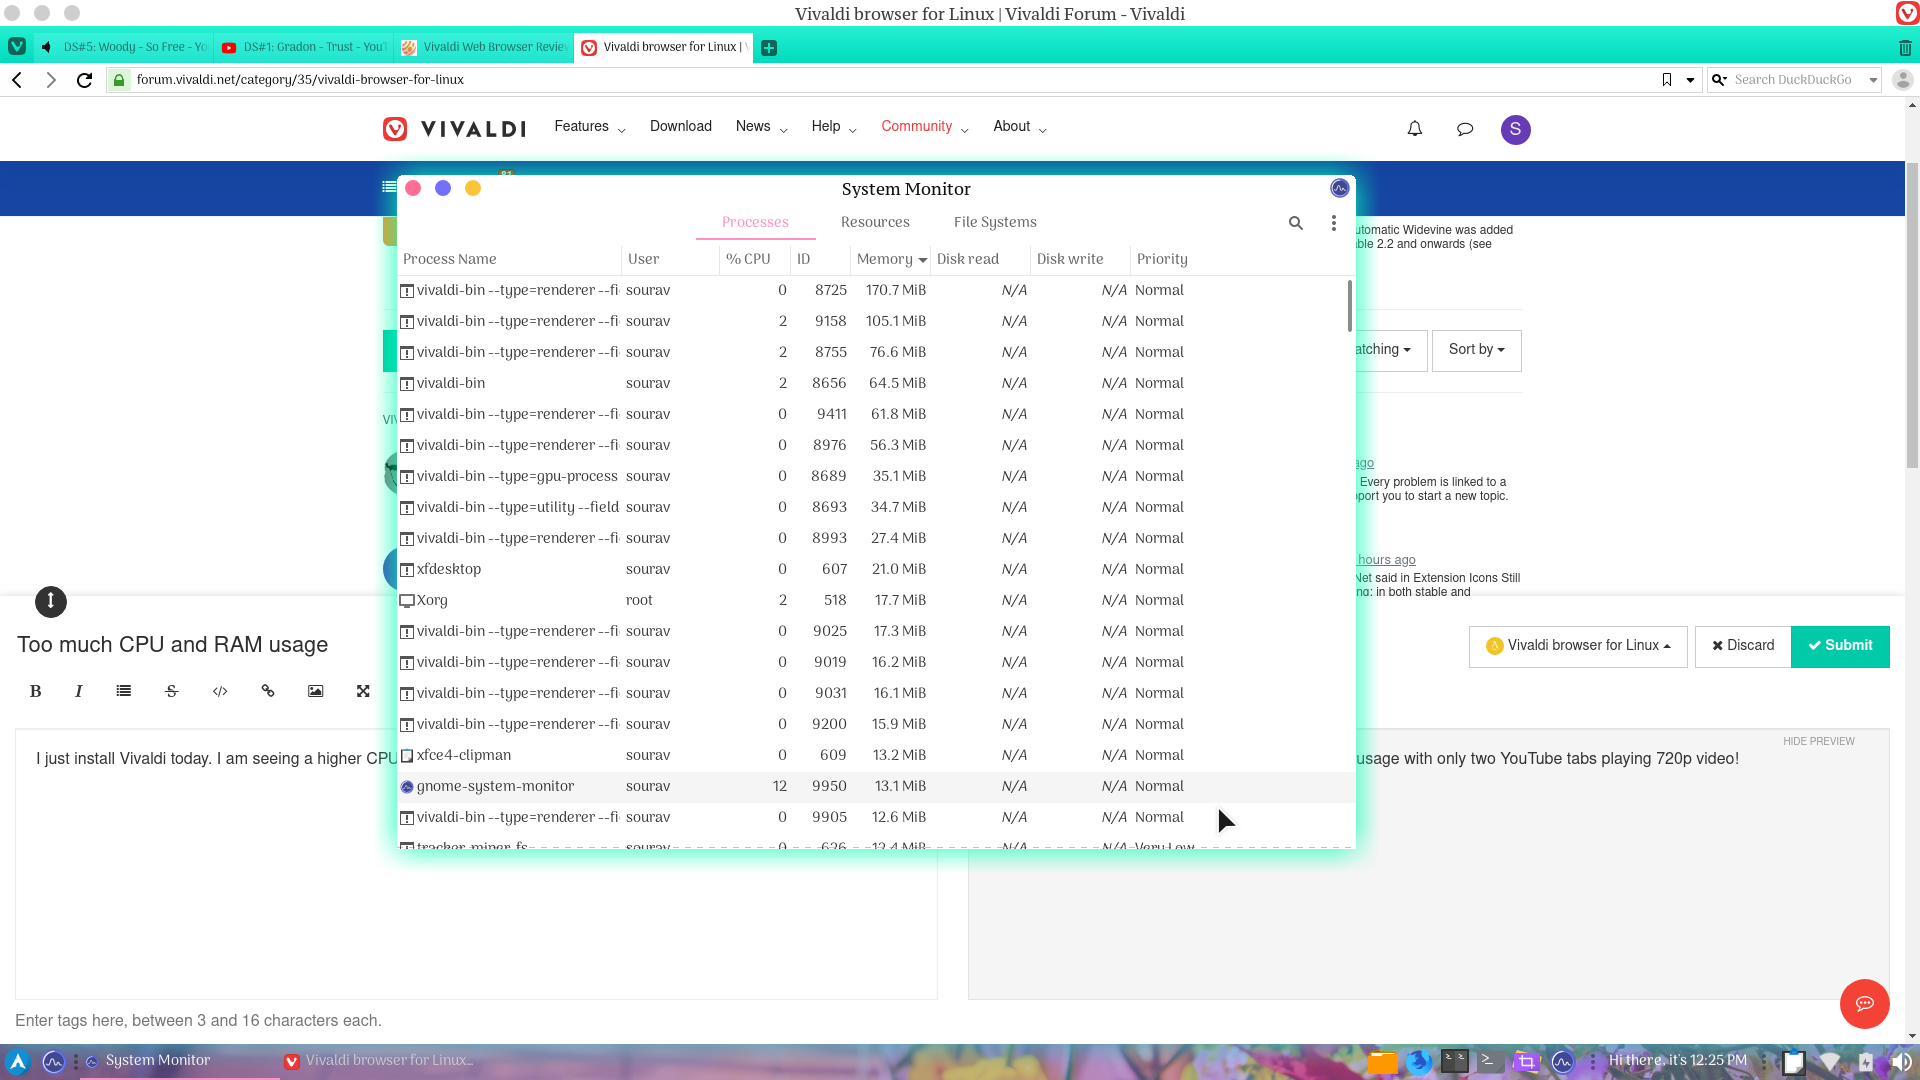Open forum notifications bell icon

tap(1415, 129)
